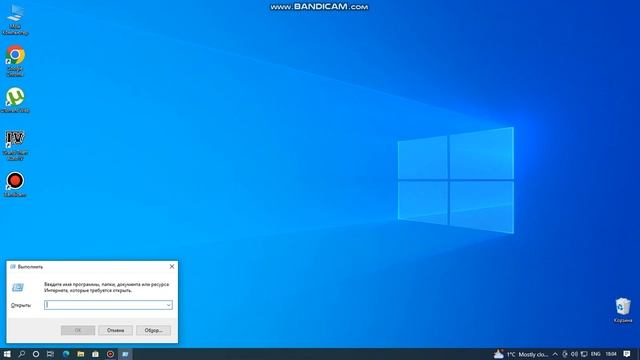Open network status tray icon
The height and width of the screenshot is (360, 640).
(584, 354)
